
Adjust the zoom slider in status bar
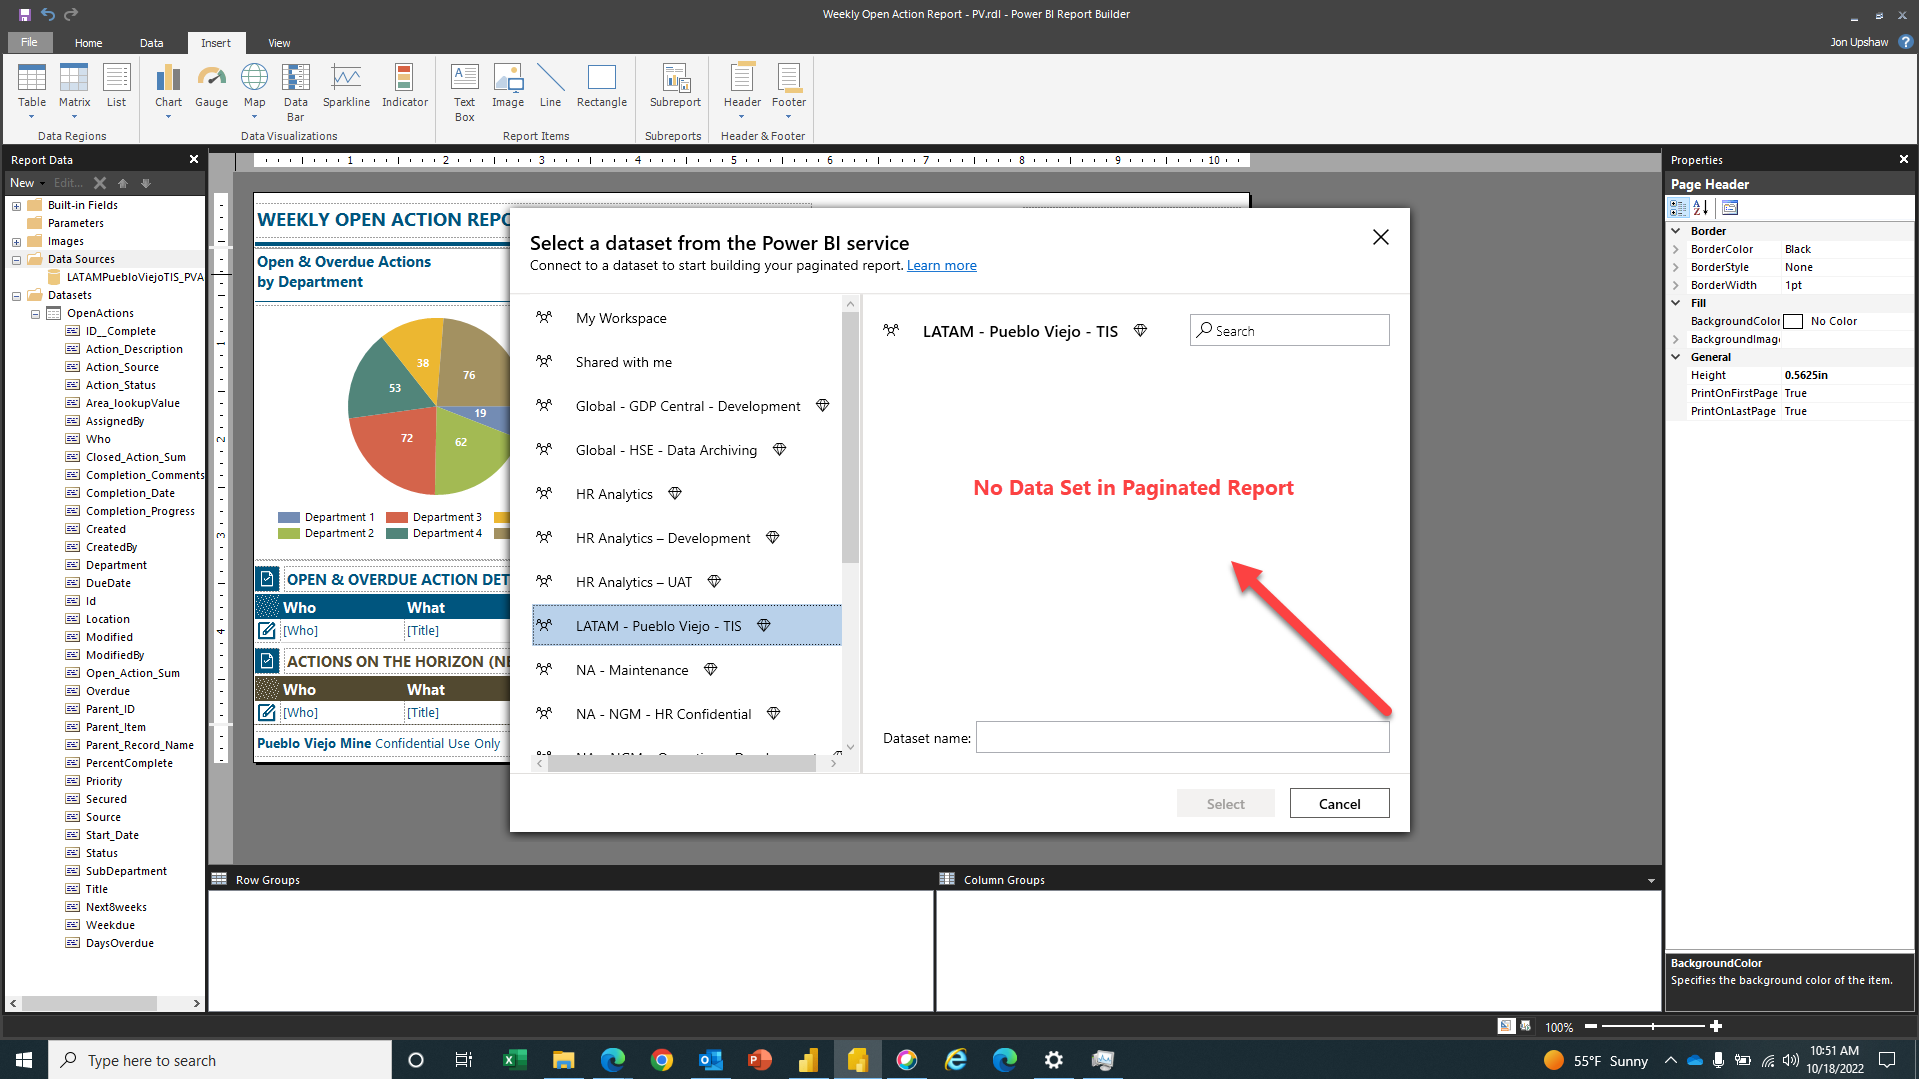click(x=1652, y=1027)
